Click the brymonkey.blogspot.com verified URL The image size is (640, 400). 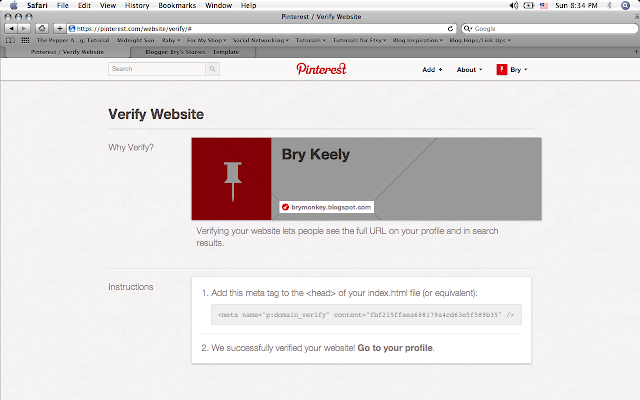(x=331, y=207)
